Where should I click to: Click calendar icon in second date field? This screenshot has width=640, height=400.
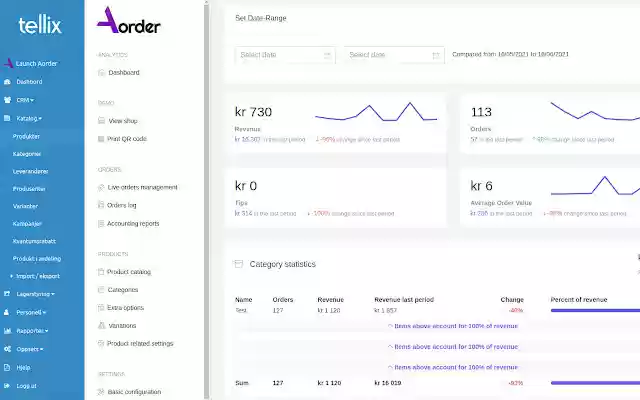pyautogui.click(x=436, y=55)
